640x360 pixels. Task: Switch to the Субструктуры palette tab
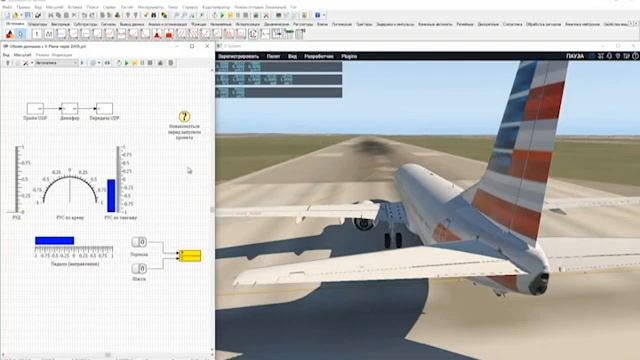point(85,24)
